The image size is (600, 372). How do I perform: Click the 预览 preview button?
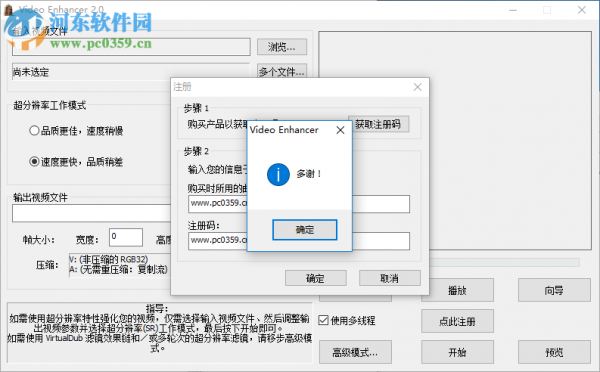tap(554, 352)
